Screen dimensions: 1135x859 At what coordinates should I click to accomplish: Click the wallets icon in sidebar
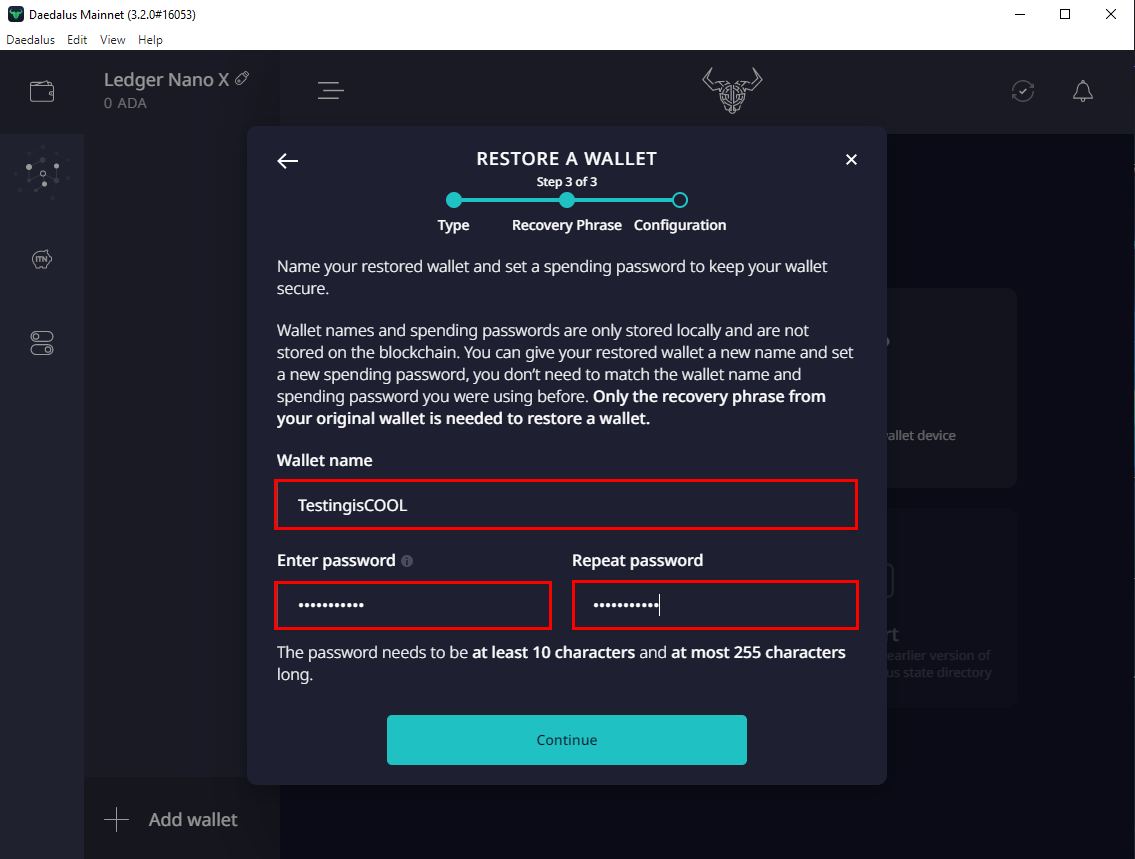[42, 92]
